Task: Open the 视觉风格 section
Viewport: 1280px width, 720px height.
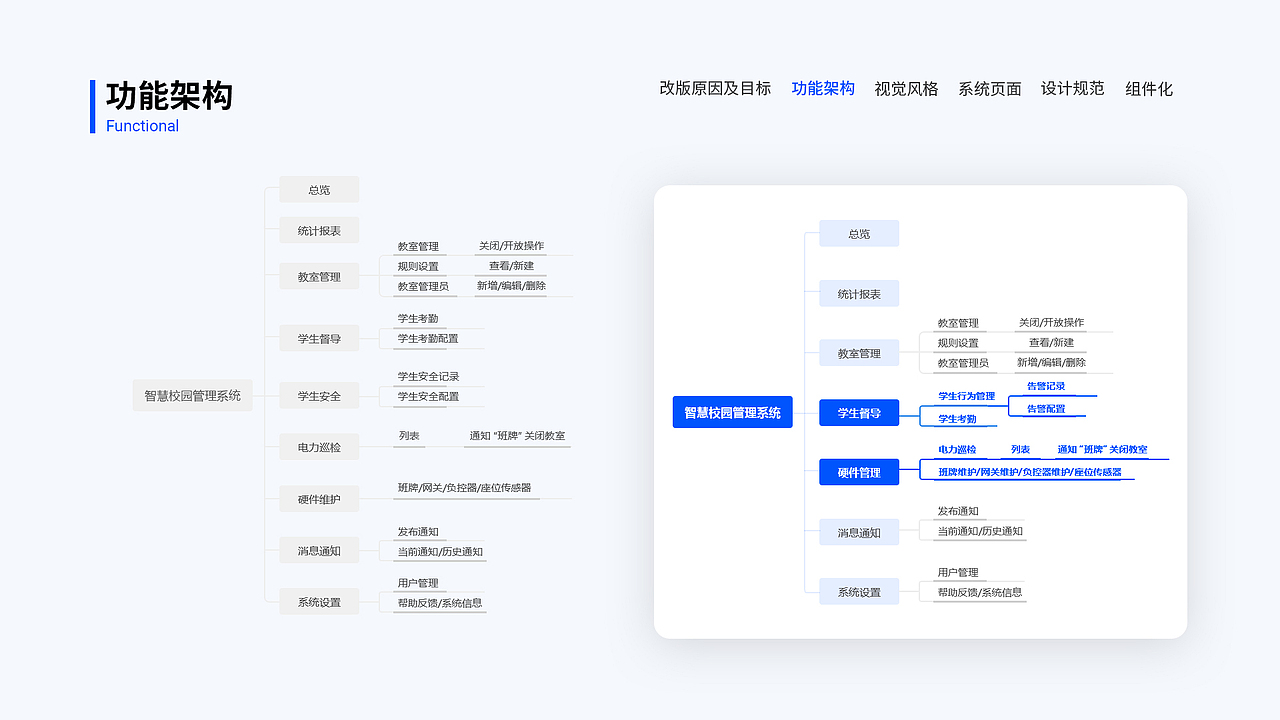Action: click(905, 88)
